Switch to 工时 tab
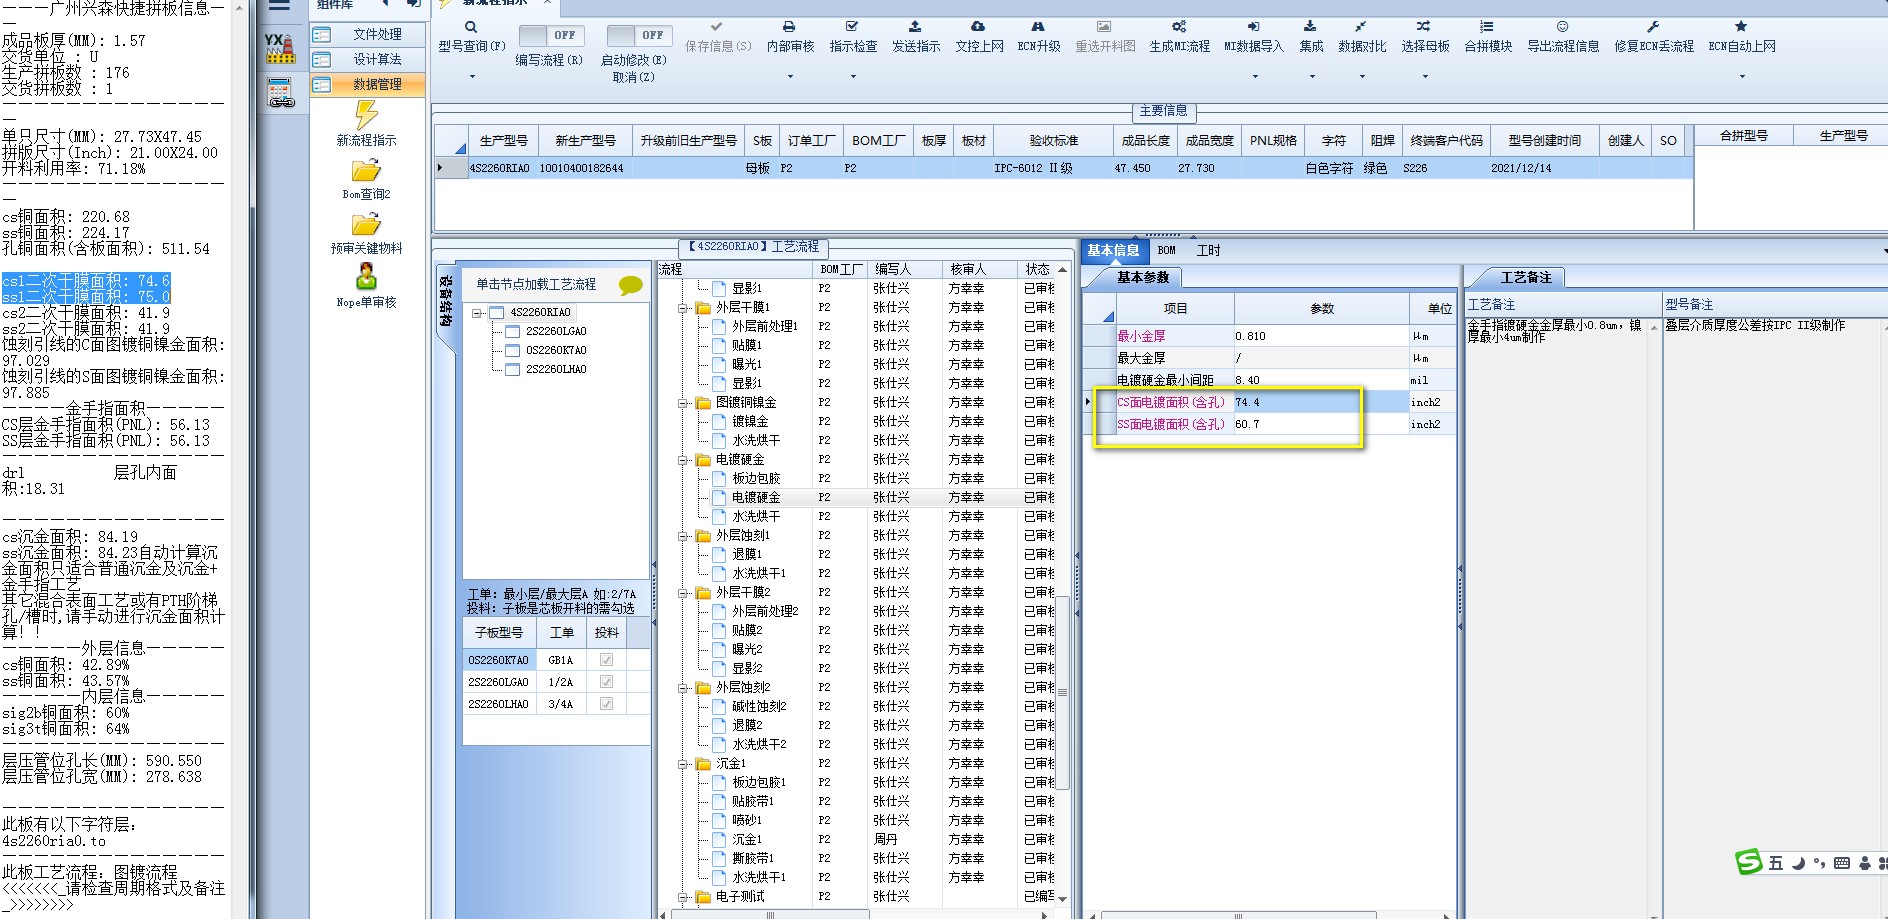 [1208, 250]
